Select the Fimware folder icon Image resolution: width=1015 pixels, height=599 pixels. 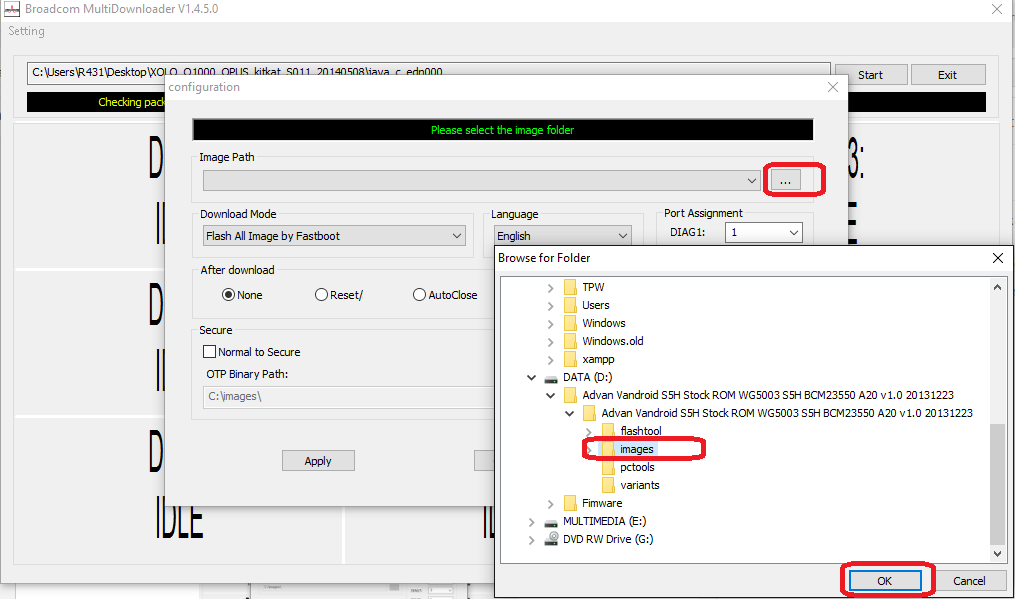(570, 503)
